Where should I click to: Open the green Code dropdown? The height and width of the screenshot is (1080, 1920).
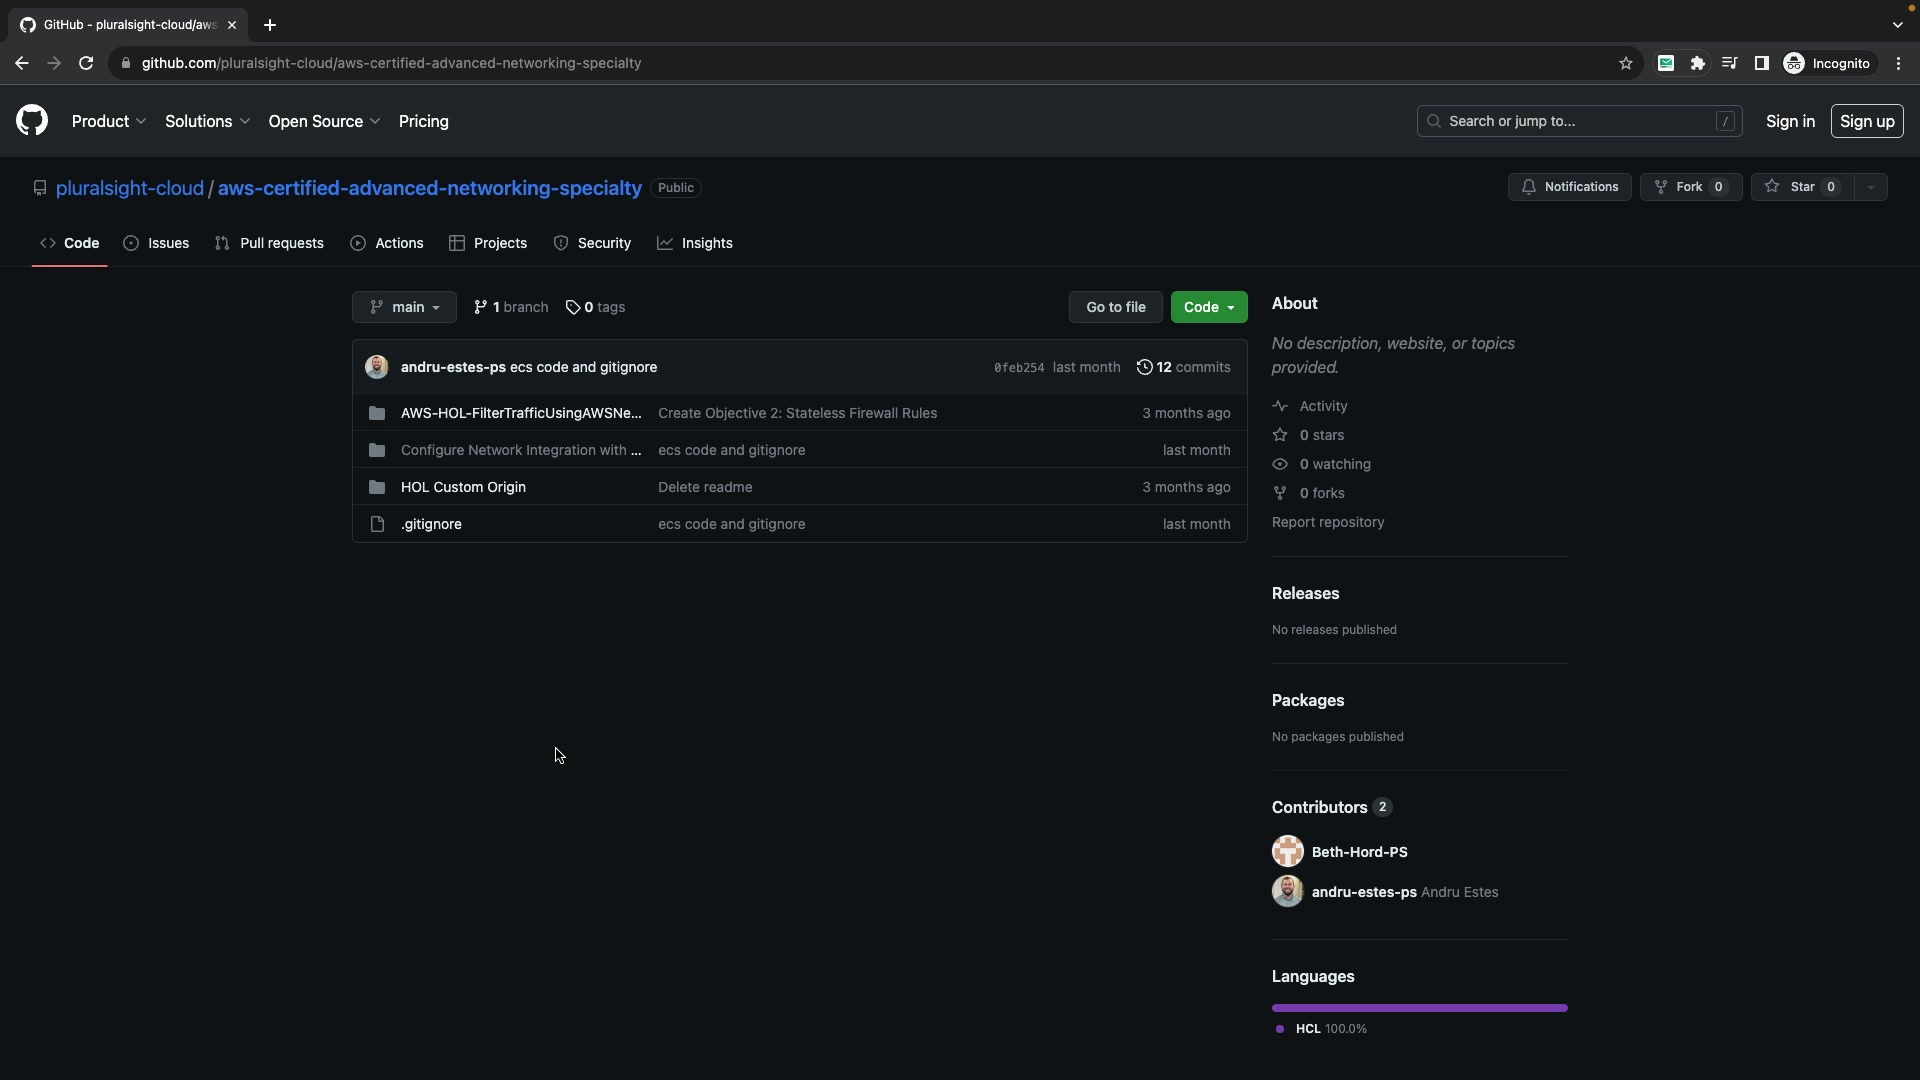(x=1208, y=307)
